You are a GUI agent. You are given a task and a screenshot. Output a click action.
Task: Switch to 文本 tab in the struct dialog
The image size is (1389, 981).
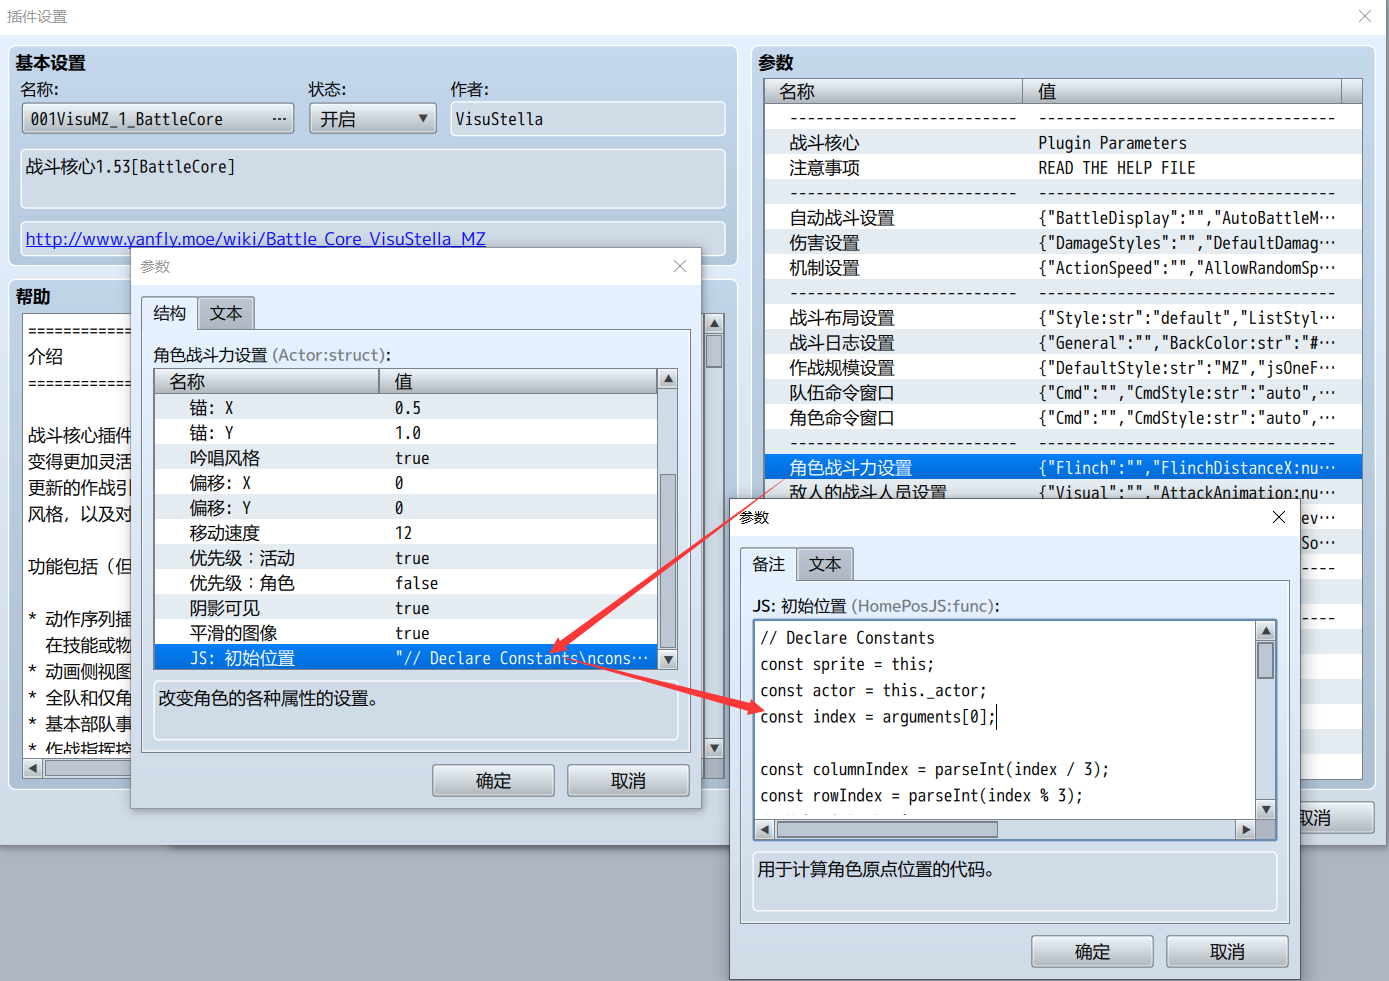click(x=226, y=314)
